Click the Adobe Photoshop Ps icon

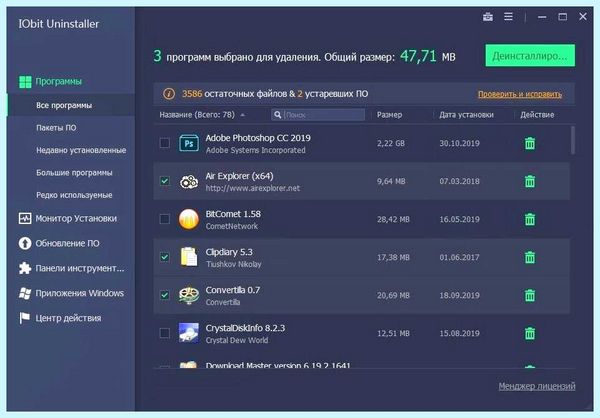coord(189,144)
